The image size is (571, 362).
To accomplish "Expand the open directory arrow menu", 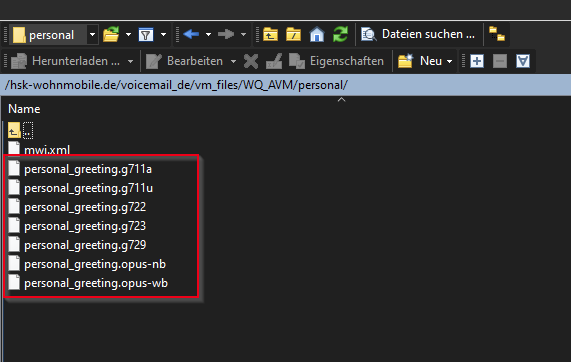I will click(x=128, y=35).
